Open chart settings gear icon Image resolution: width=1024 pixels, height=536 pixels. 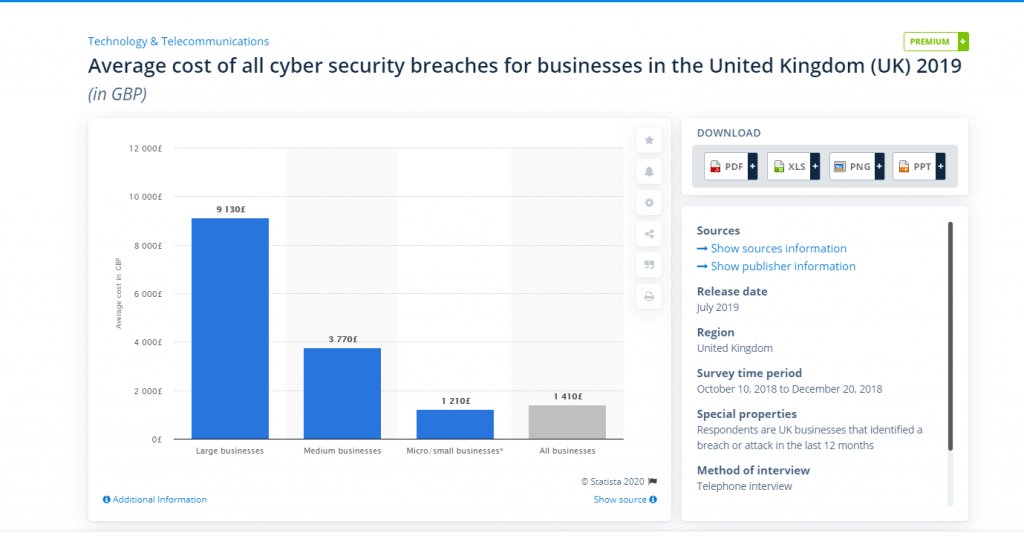[x=648, y=203]
